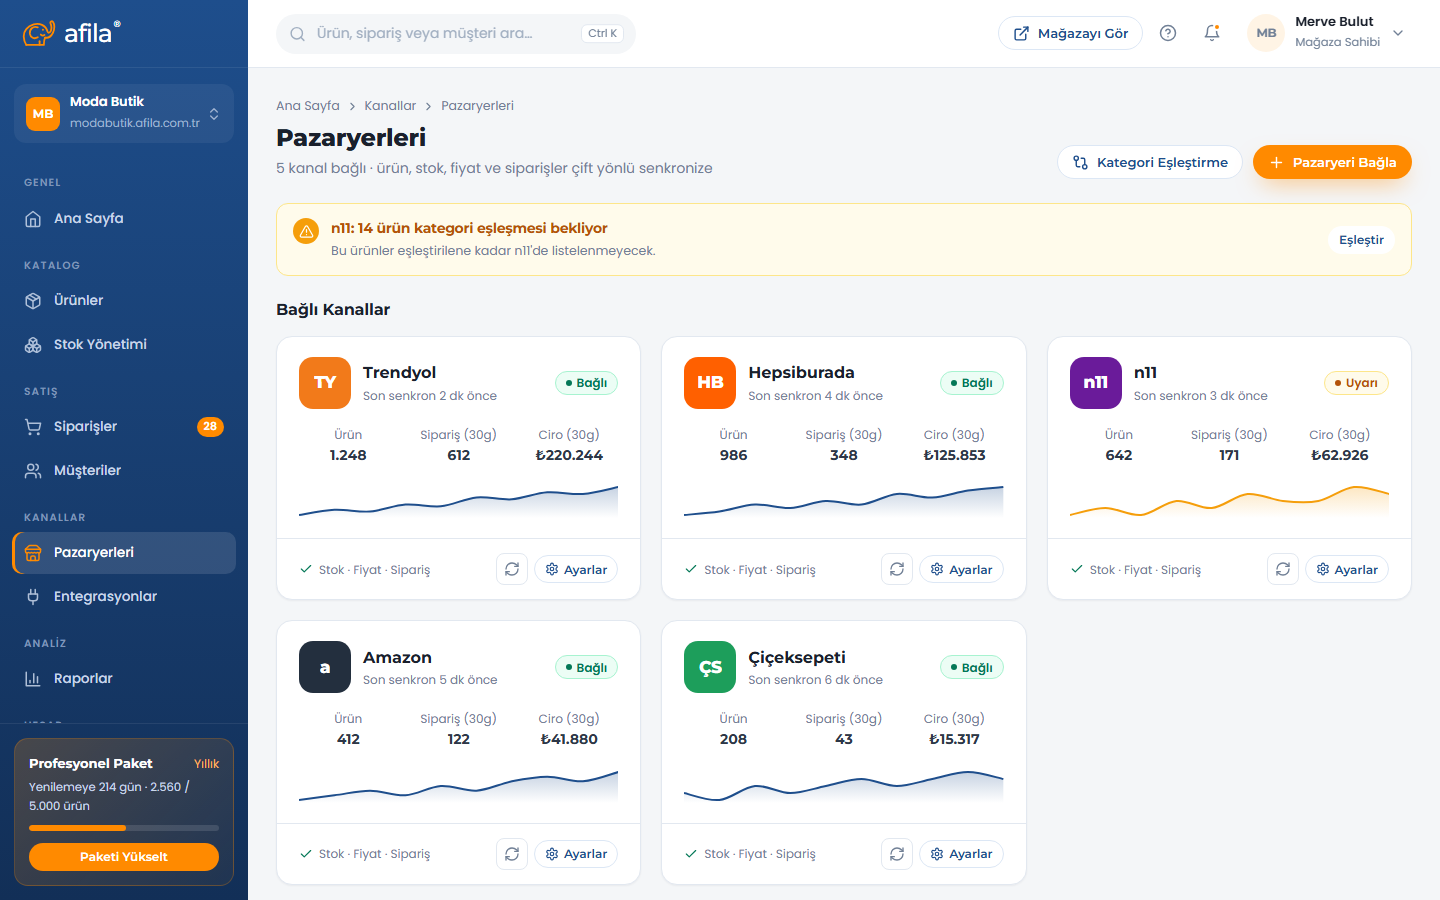Image resolution: width=1440 pixels, height=900 pixels.
Task: Focus the product search field
Action: tap(456, 34)
